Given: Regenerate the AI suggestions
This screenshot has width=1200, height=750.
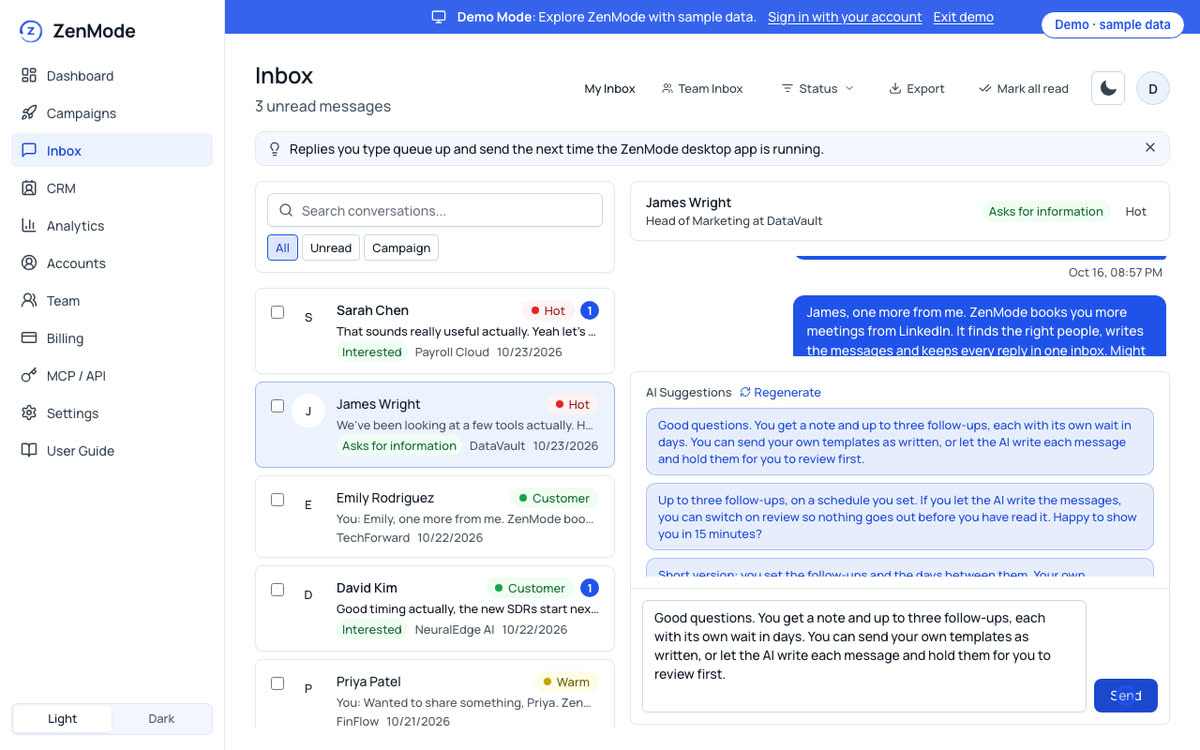Looking at the screenshot, I should pos(780,393).
